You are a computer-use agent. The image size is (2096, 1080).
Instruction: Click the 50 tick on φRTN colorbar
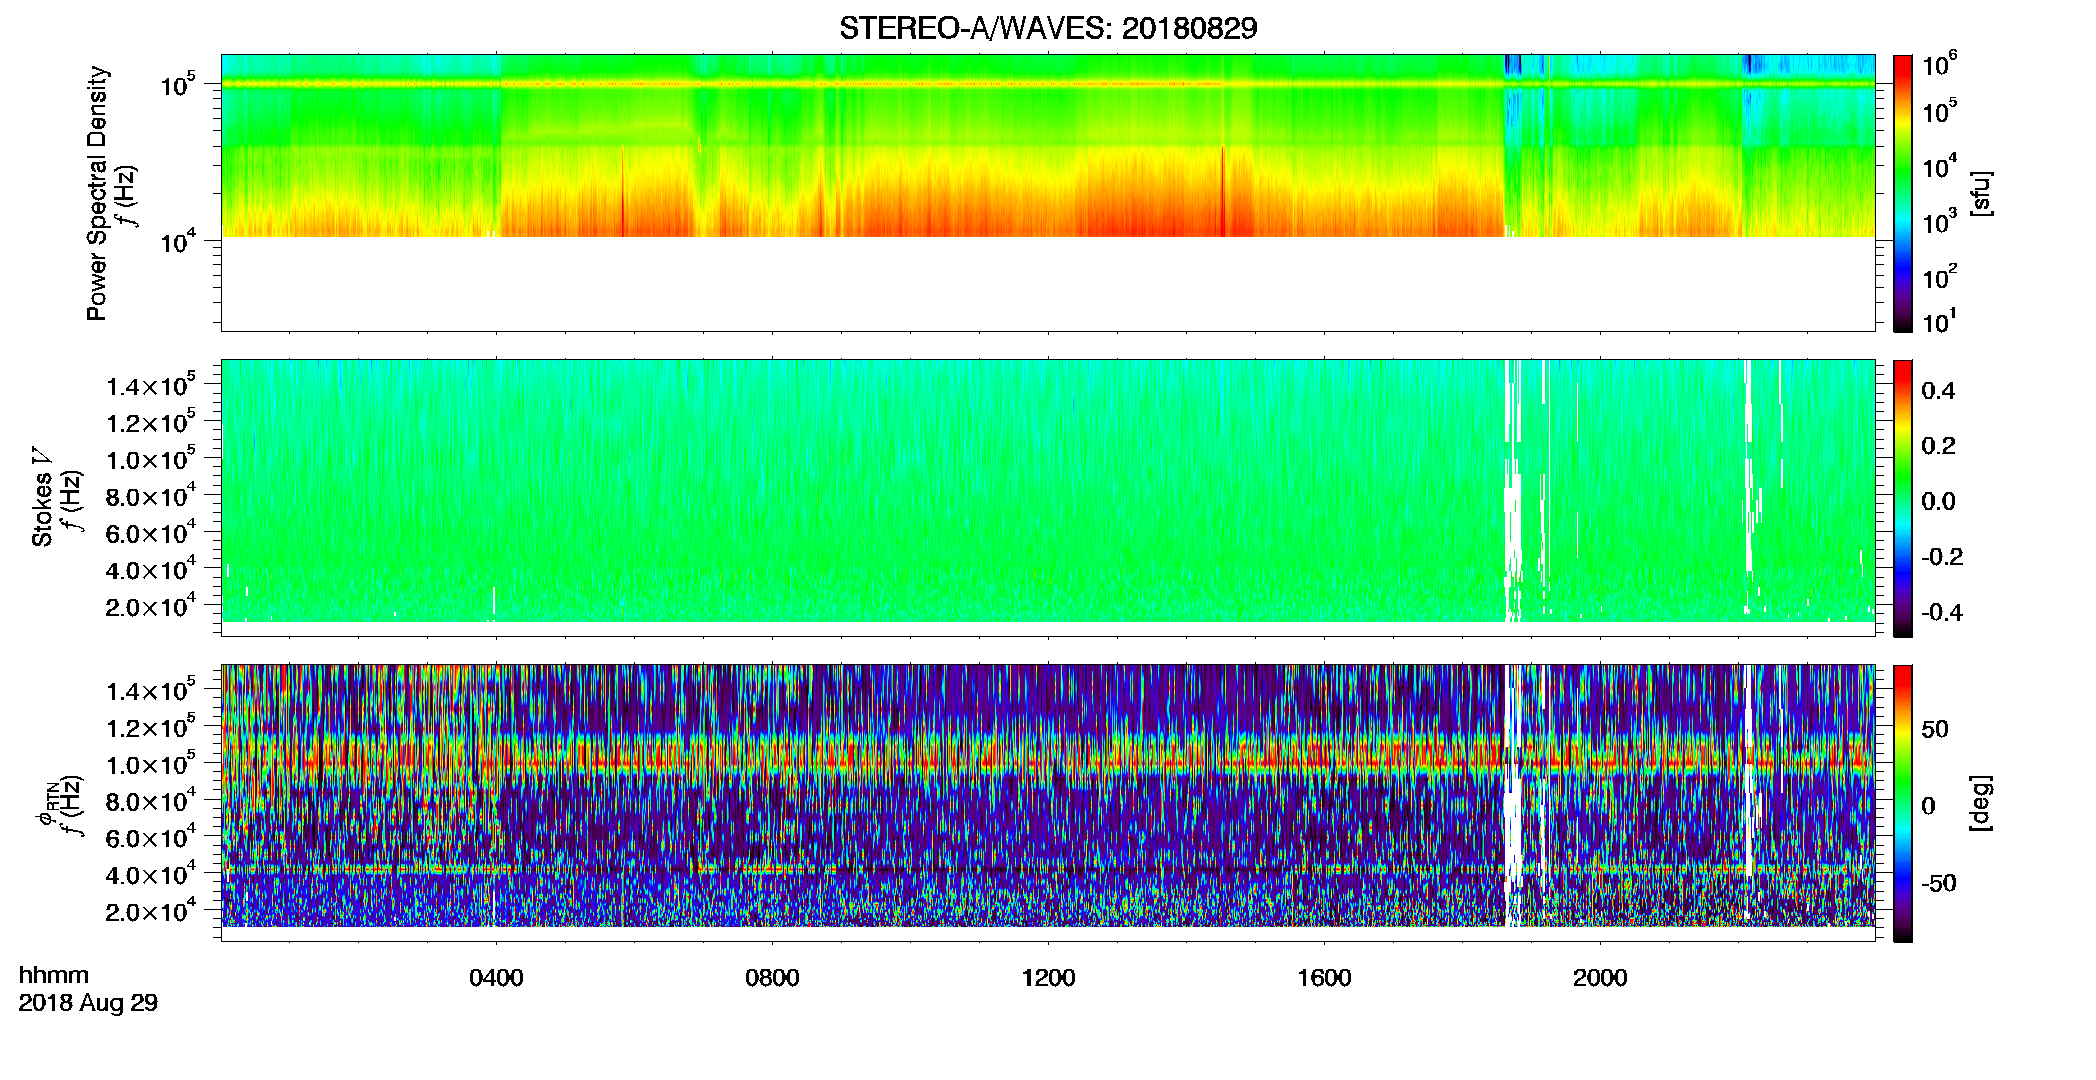coord(1935,728)
